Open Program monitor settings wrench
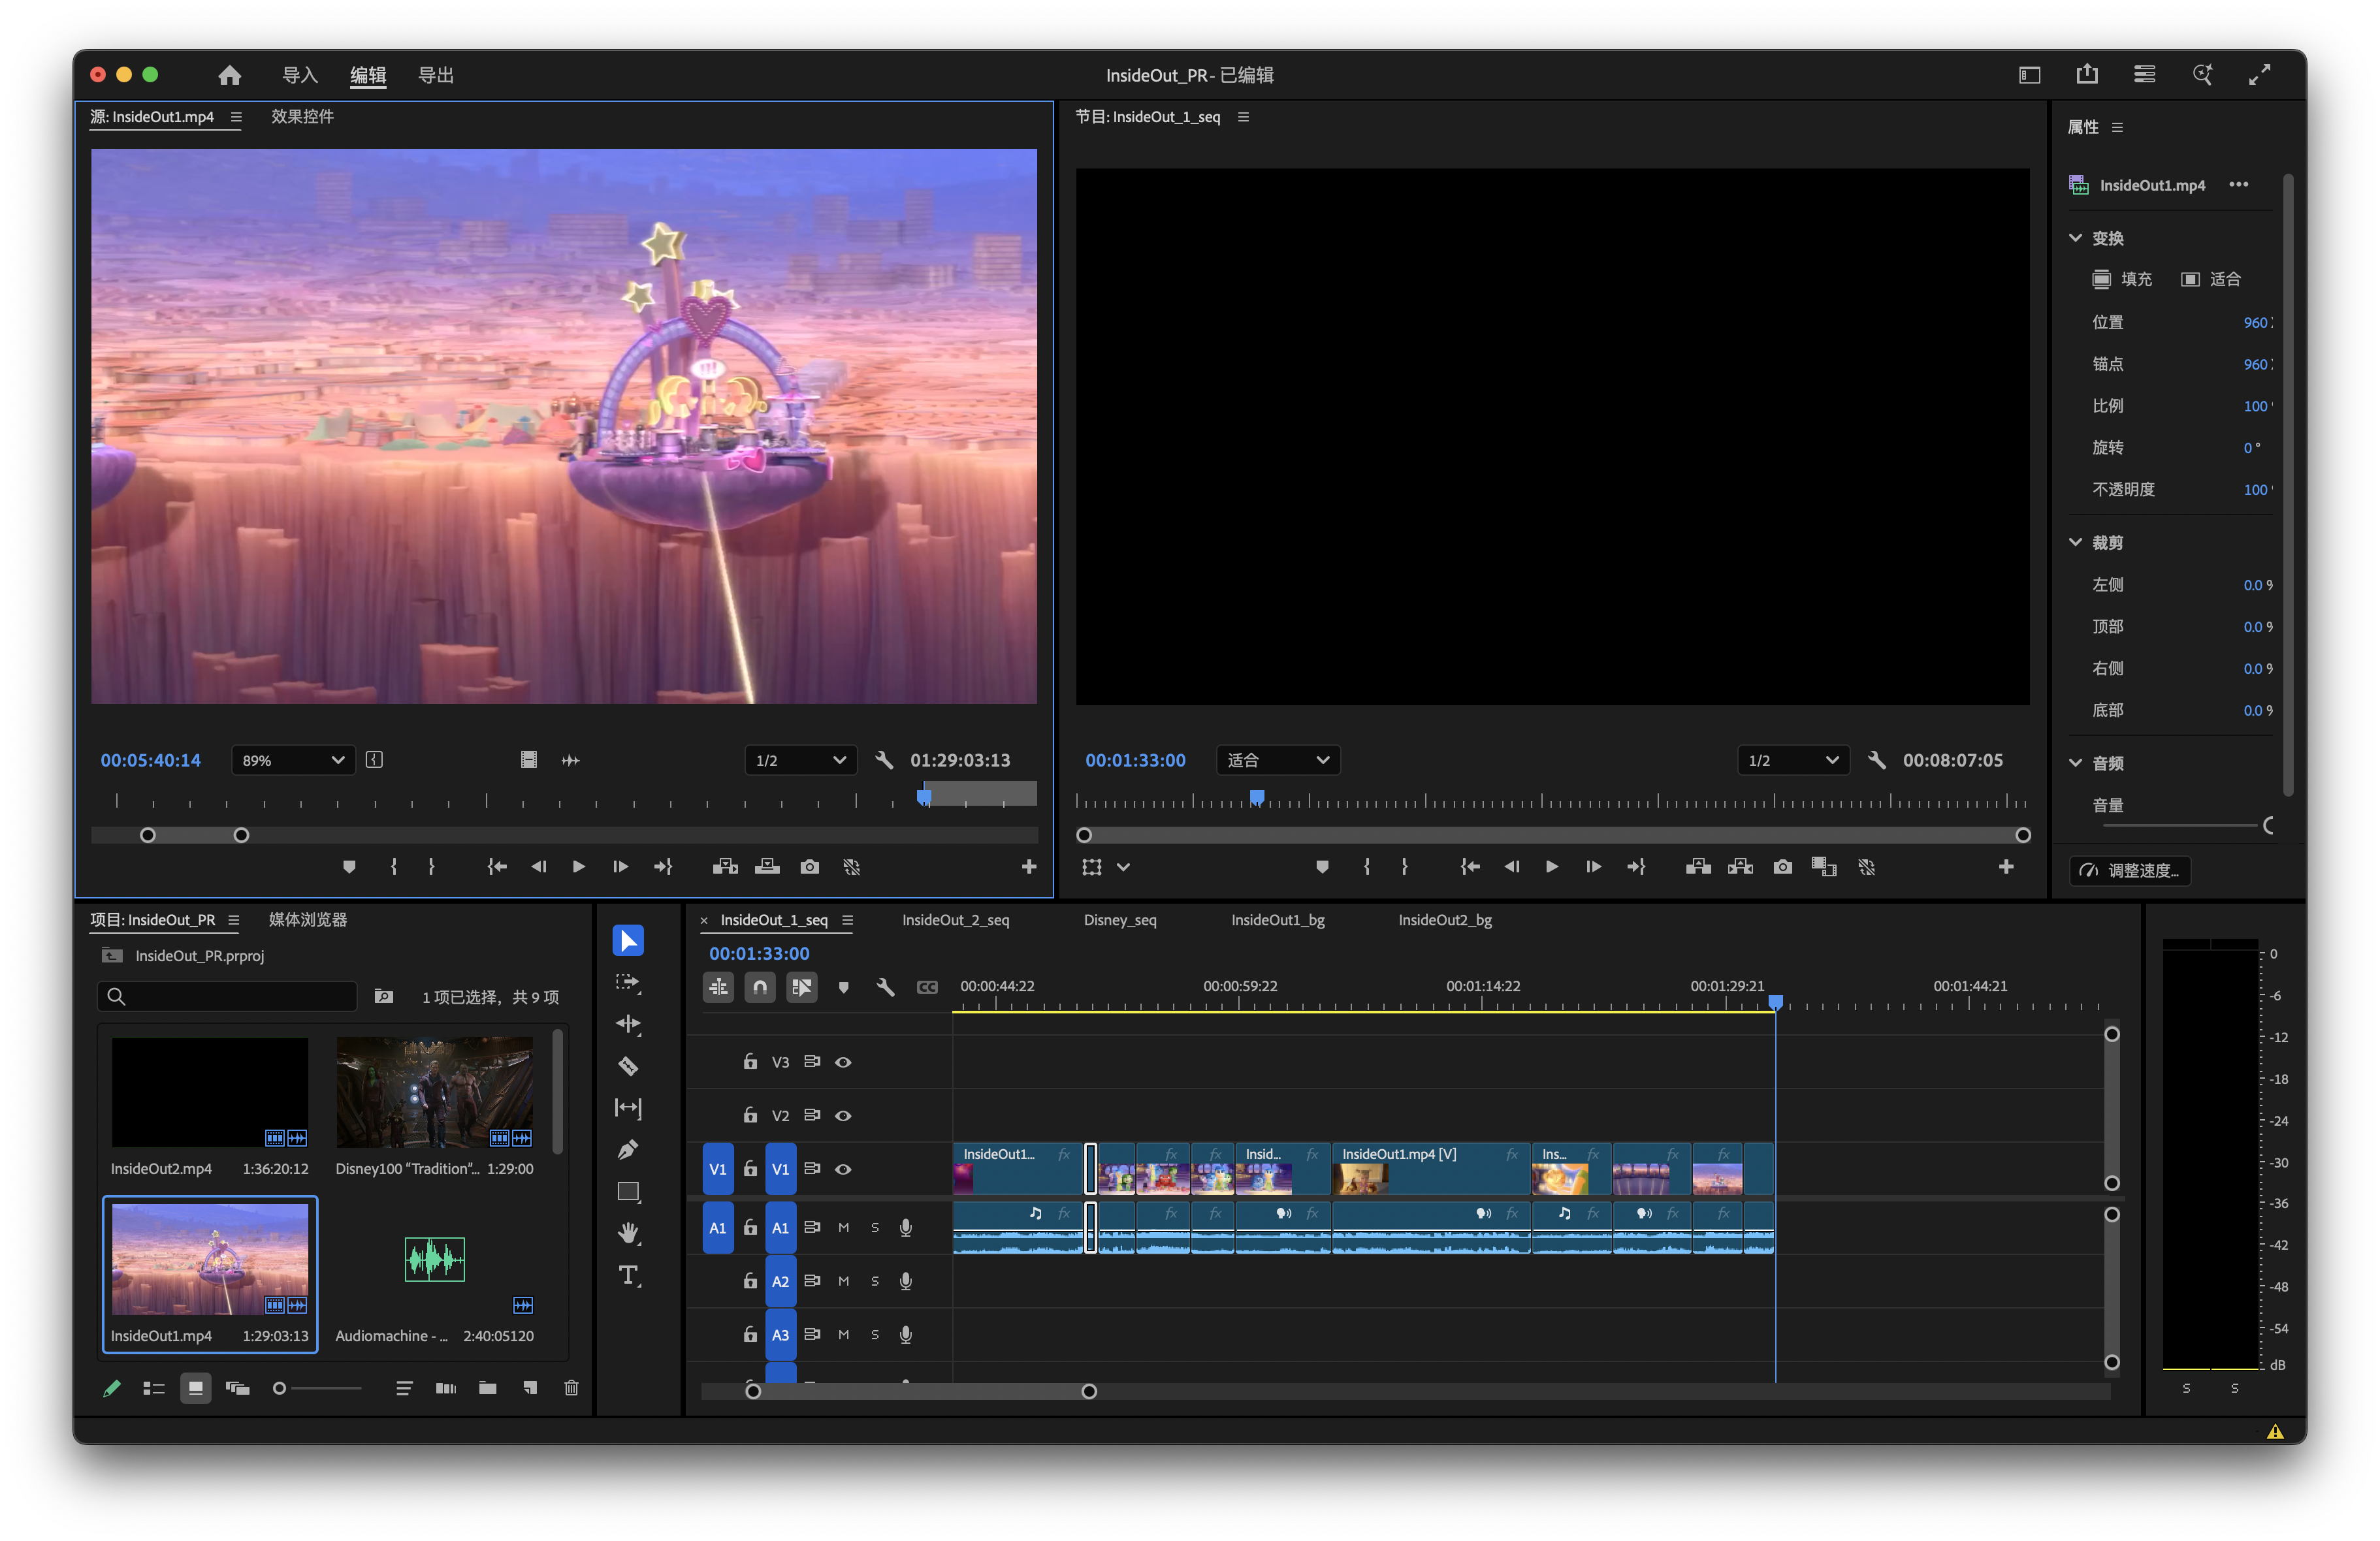 coord(1877,760)
